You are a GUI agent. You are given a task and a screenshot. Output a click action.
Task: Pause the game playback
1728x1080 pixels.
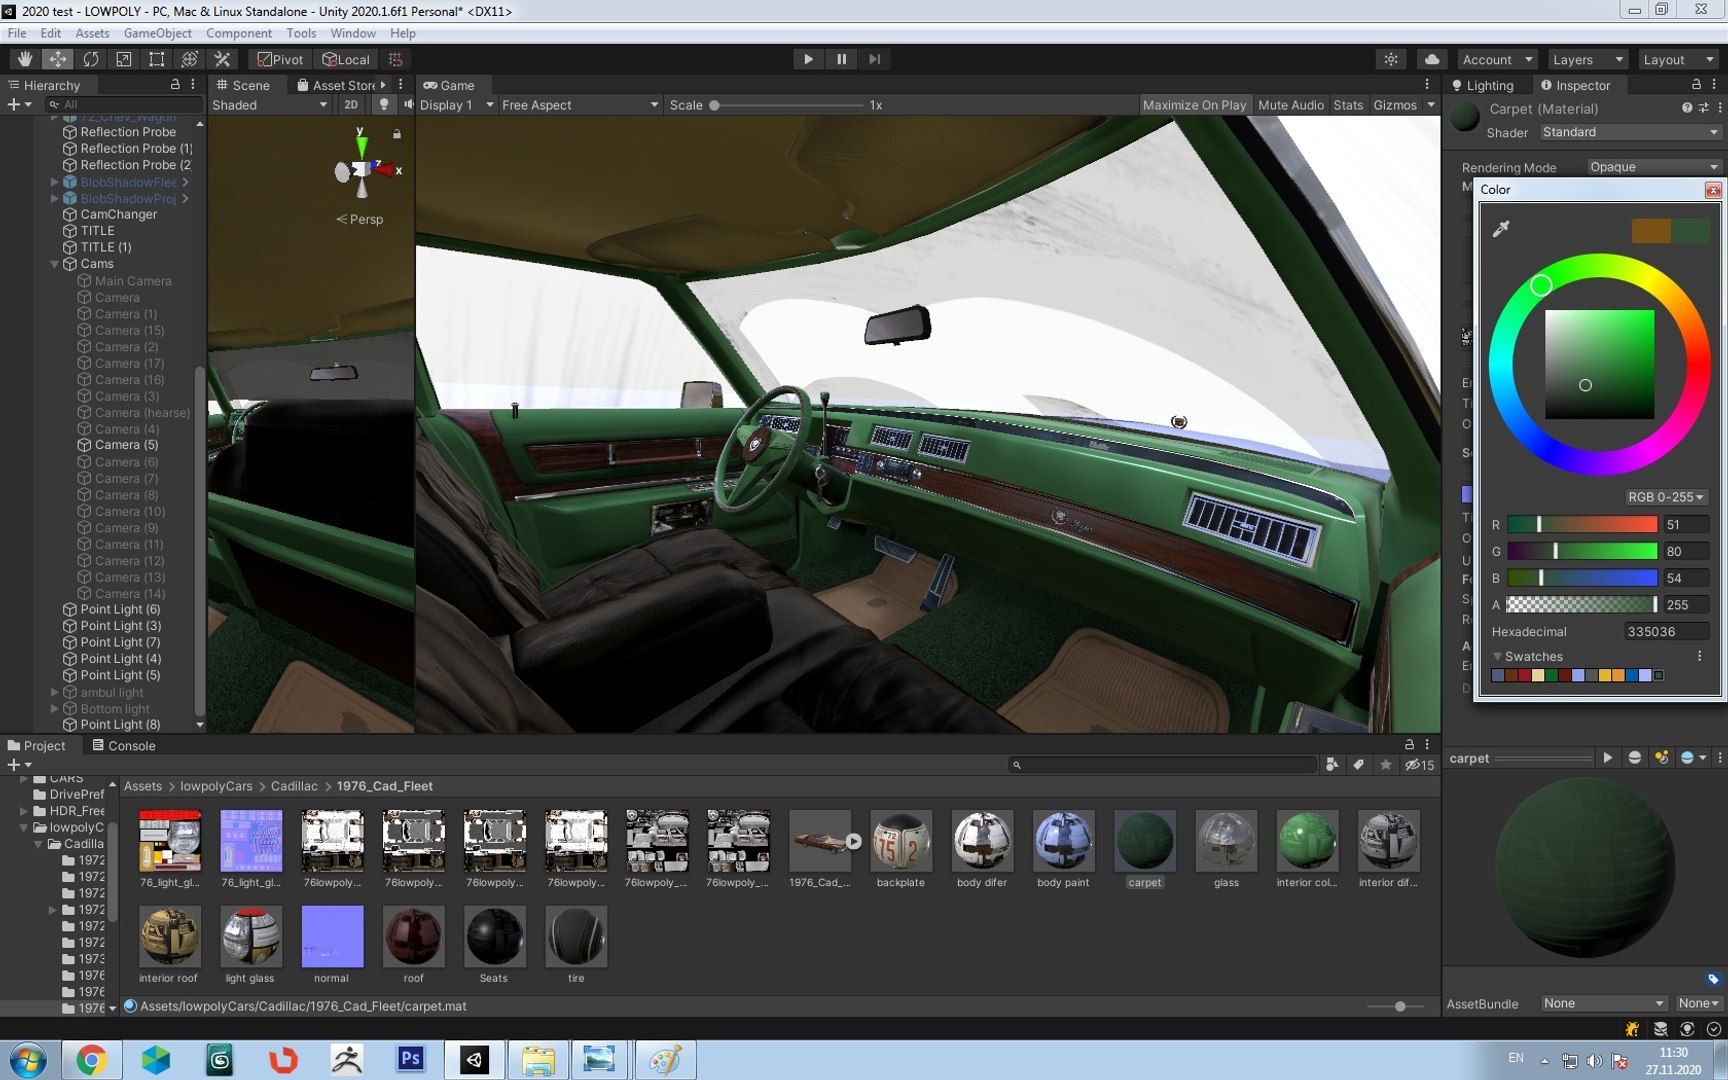pyautogui.click(x=841, y=59)
